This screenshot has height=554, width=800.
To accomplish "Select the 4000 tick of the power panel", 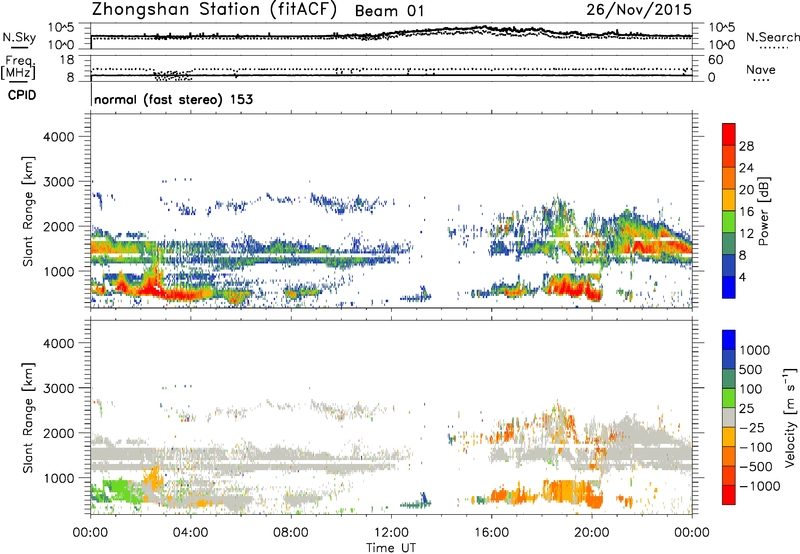I will click(x=58, y=137).
